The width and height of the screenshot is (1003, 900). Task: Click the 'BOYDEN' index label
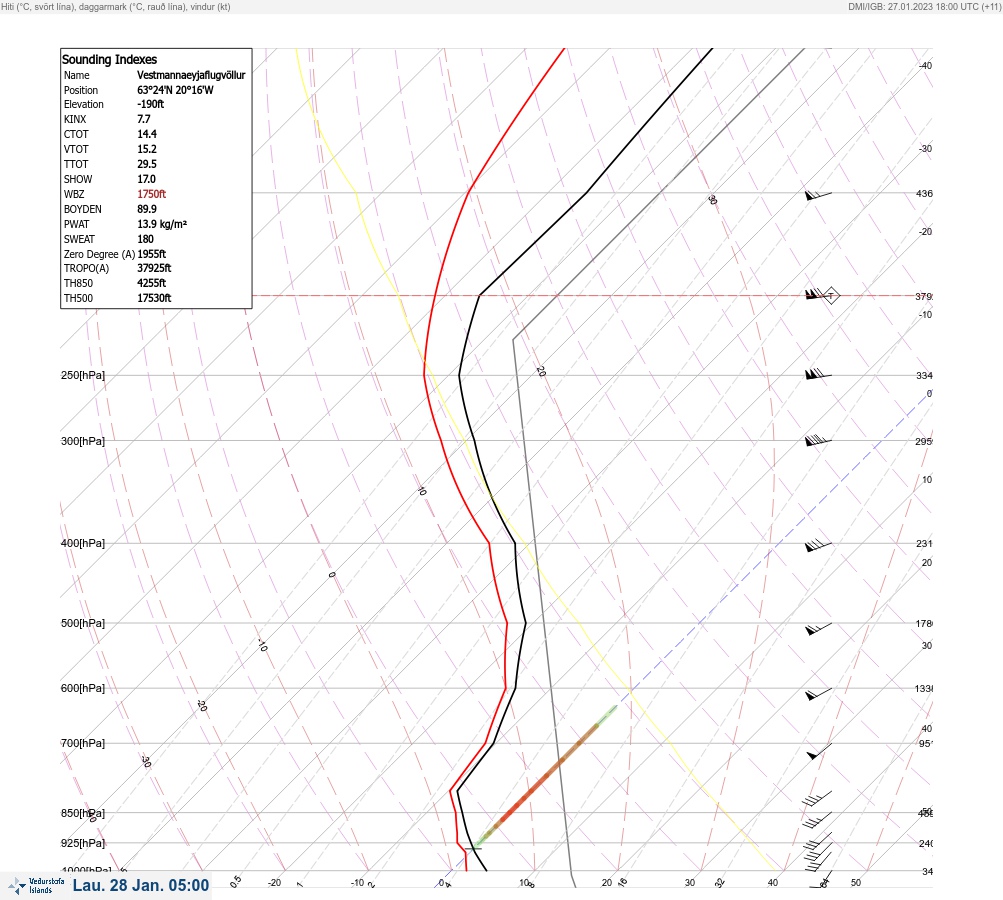tap(83, 209)
